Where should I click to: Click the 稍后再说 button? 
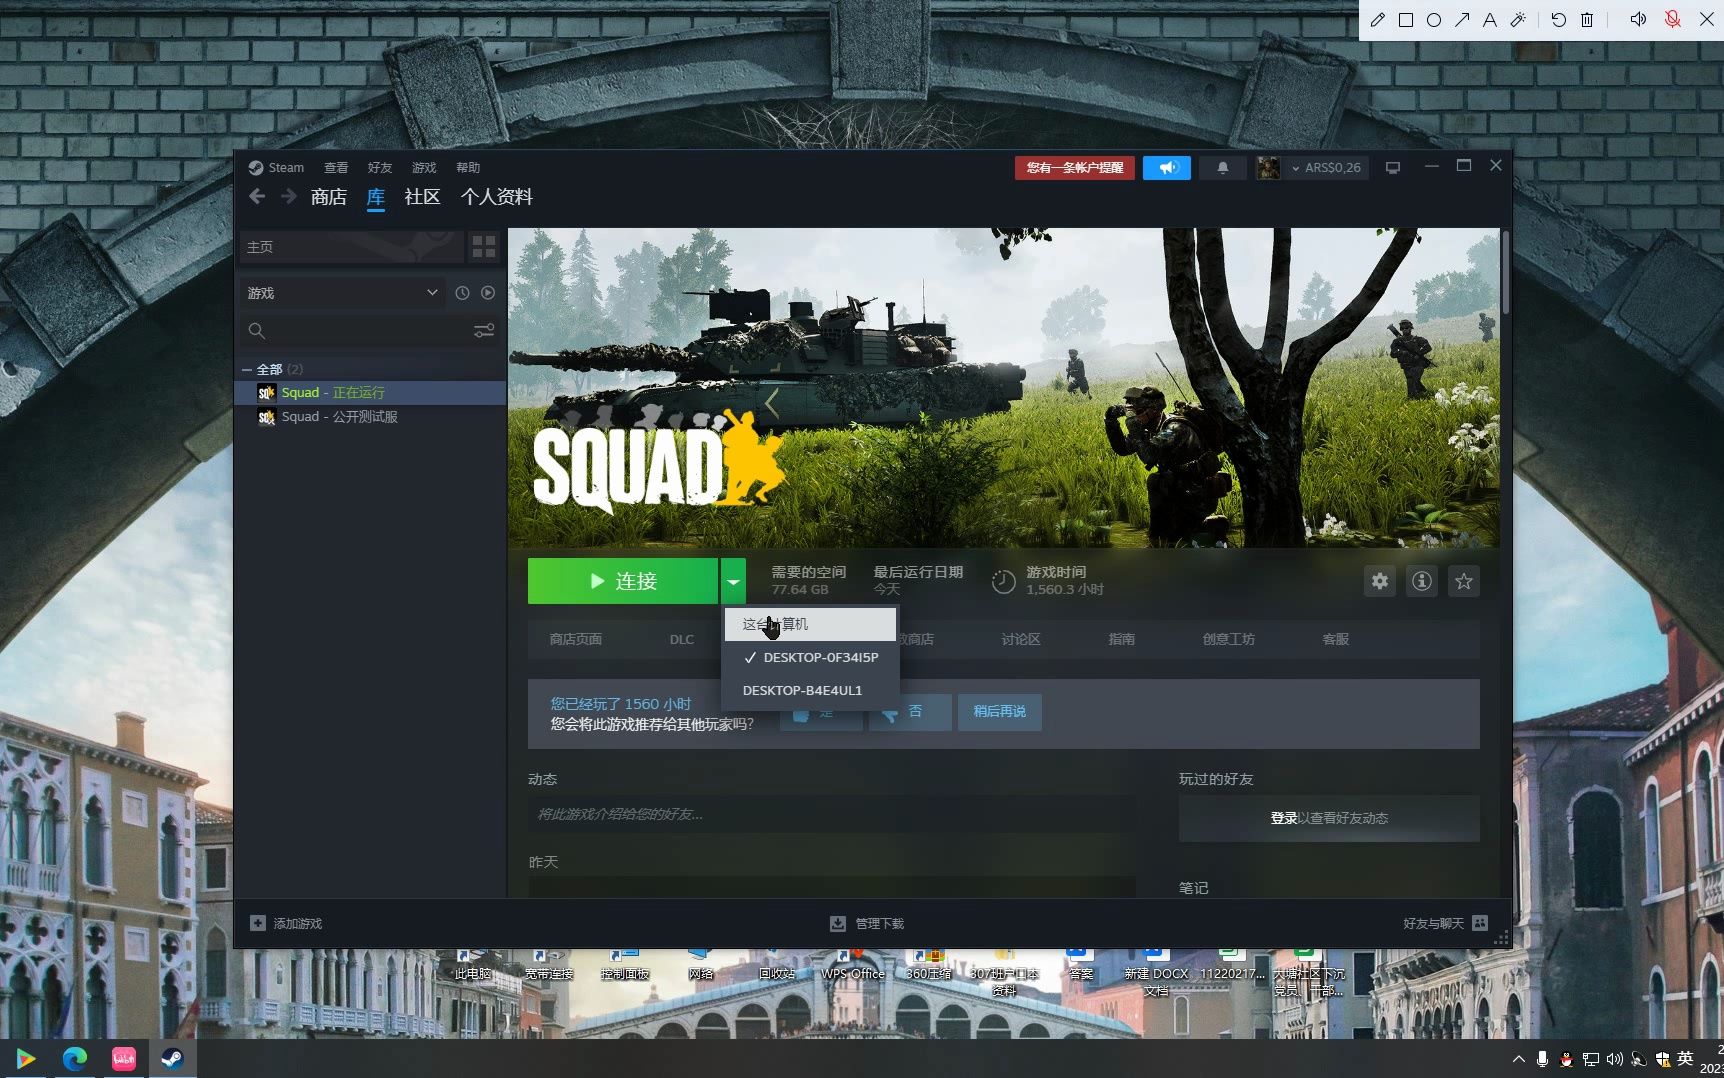point(1000,712)
